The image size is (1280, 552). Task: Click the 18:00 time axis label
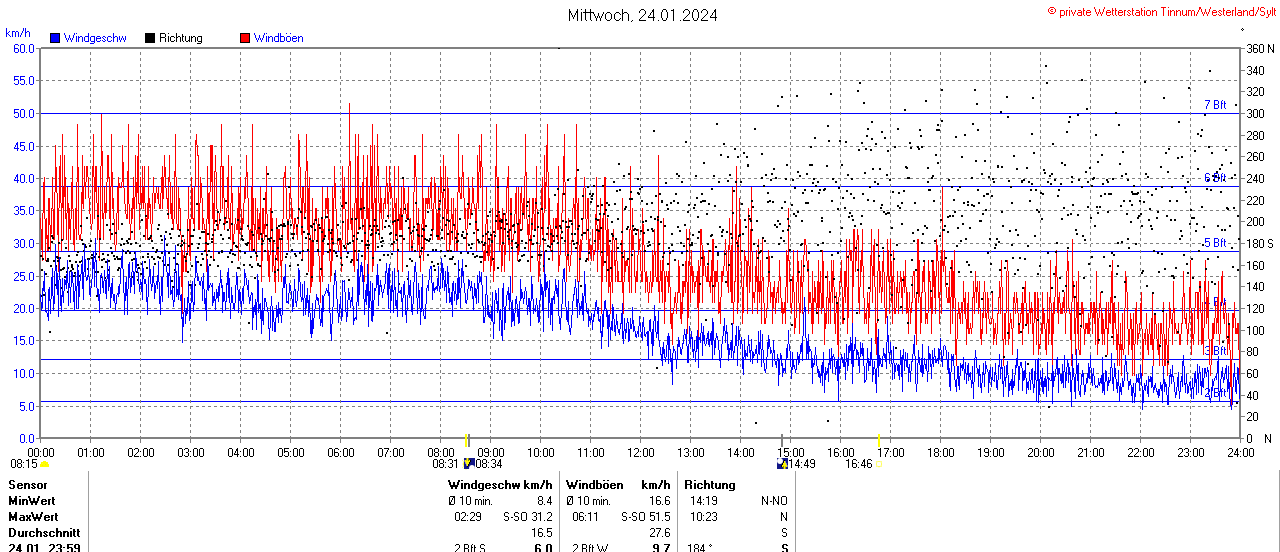(940, 452)
